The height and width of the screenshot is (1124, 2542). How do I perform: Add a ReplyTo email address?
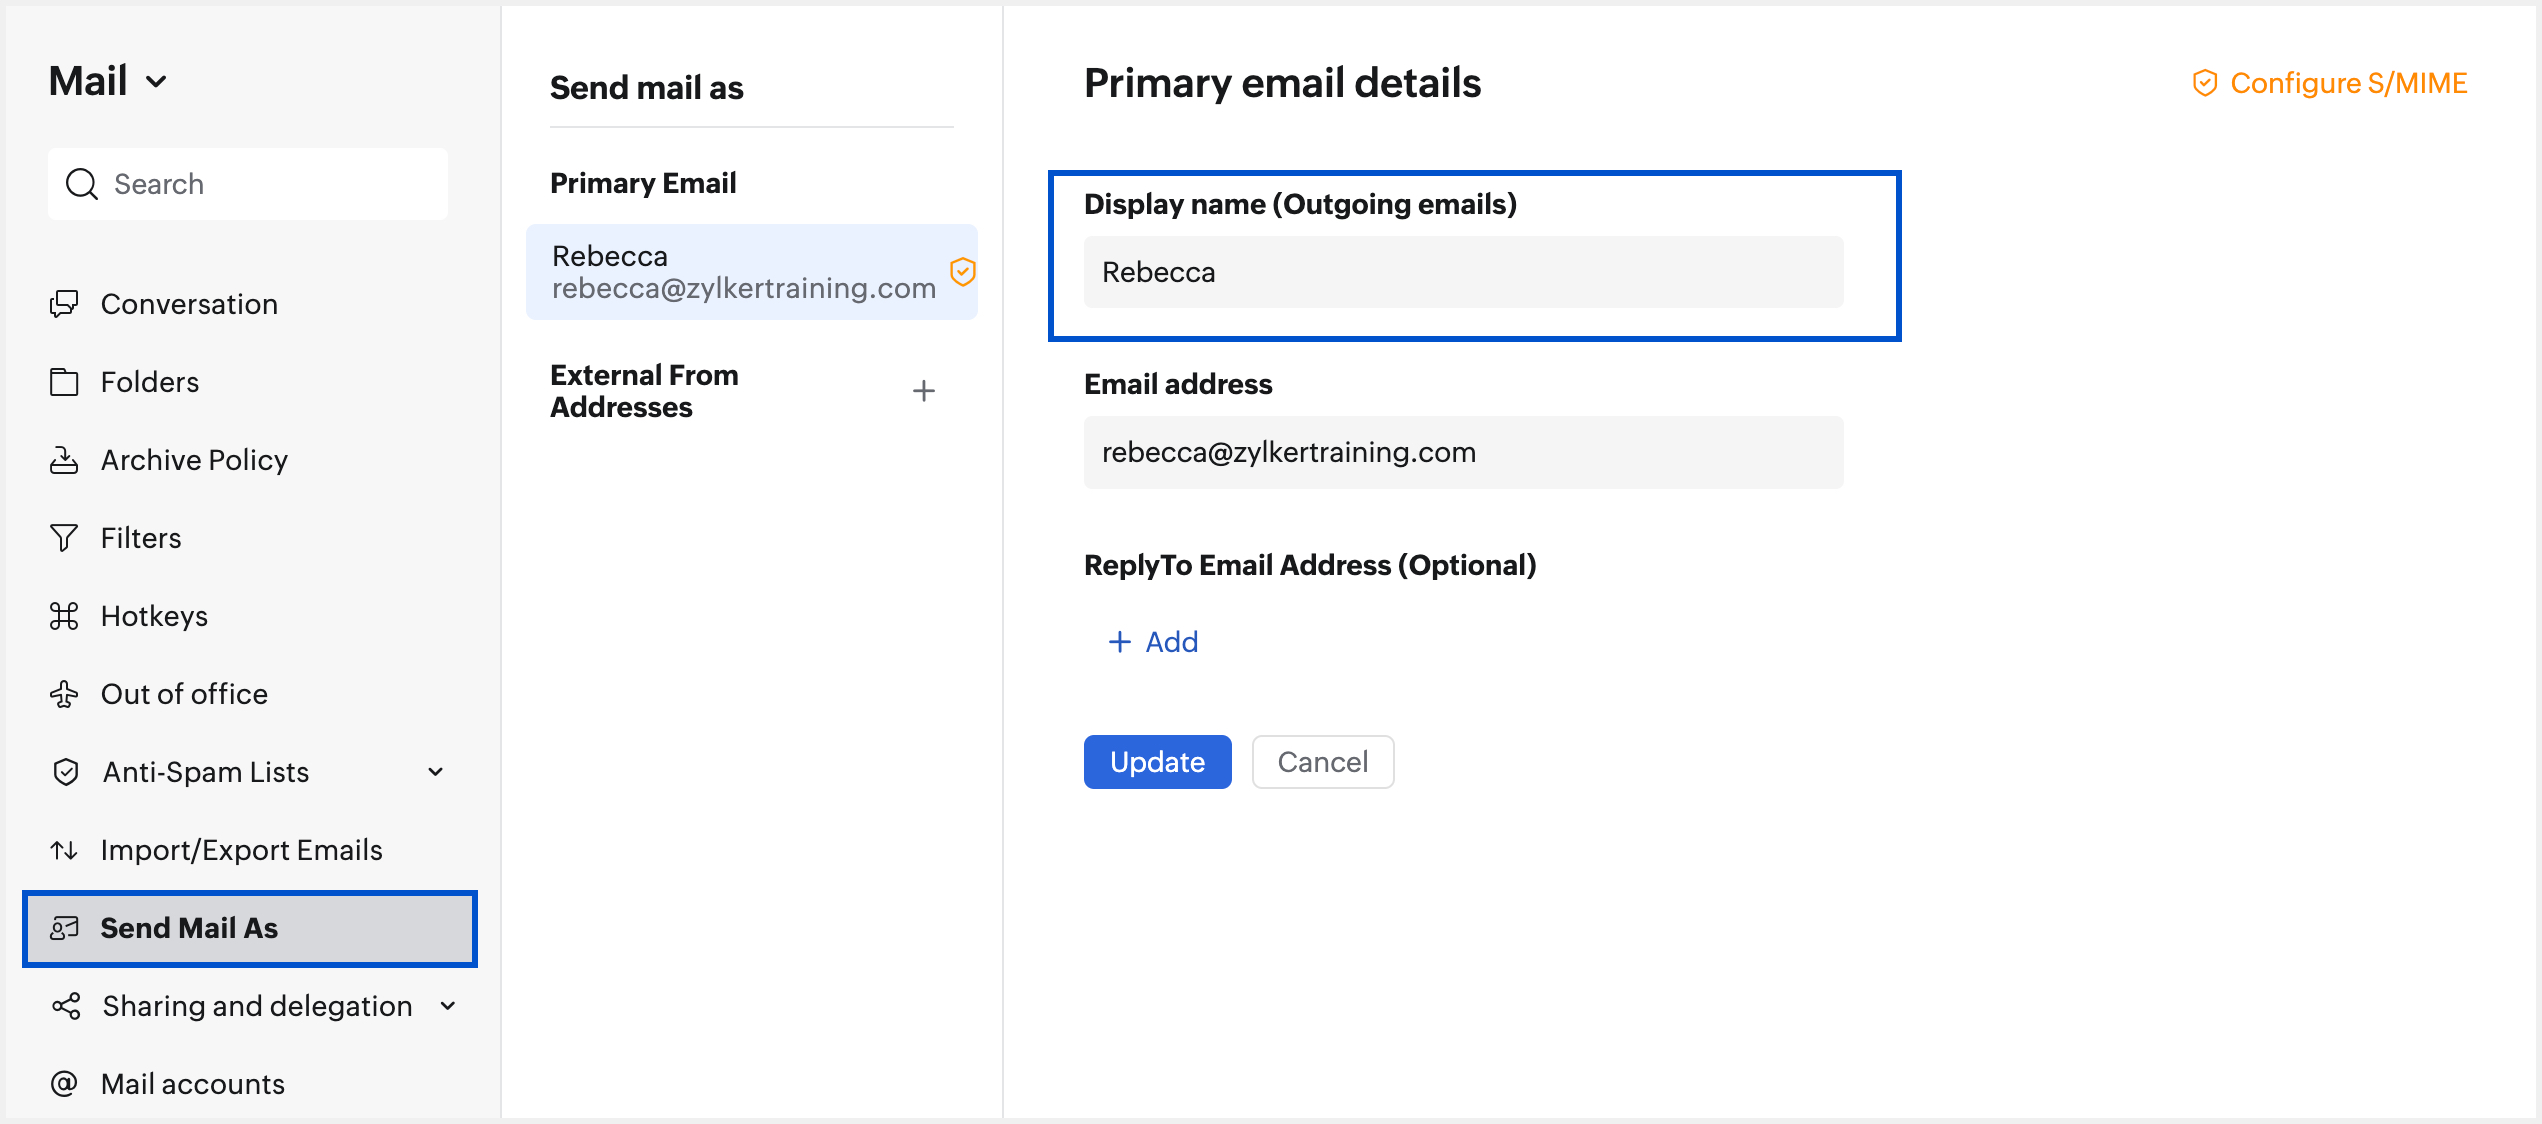[x=1154, y=642]
